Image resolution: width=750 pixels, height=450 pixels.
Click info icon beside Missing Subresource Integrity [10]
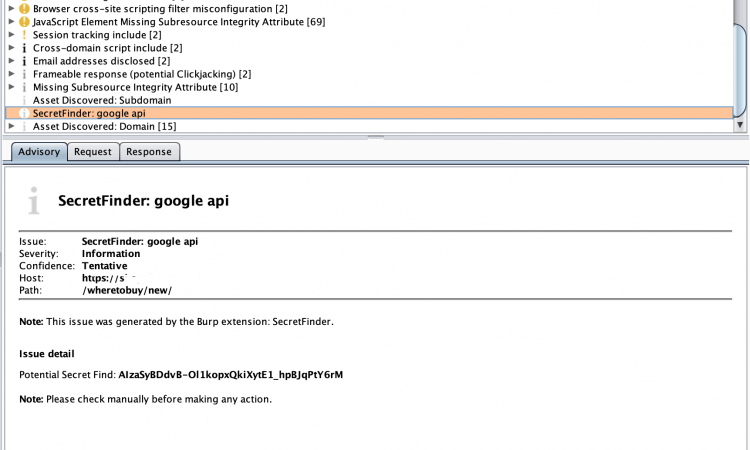[x=24, y=87]
